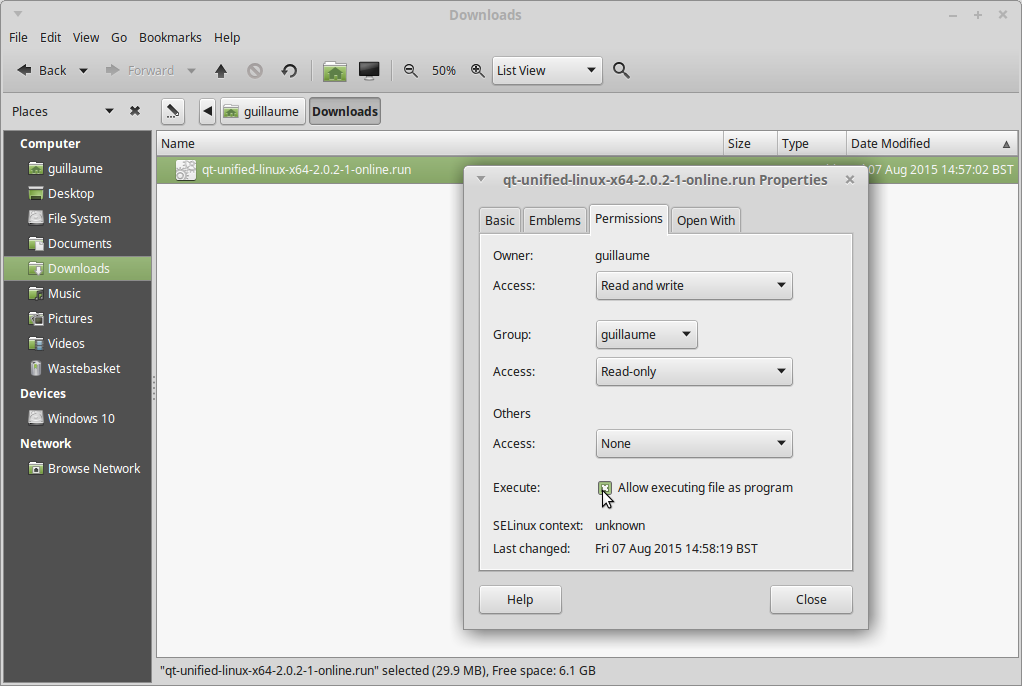The width and height of the screenshot is (1022, 686).
Task: Sort files by Name column
Action: pyautogui.click(x=440, y=143)
